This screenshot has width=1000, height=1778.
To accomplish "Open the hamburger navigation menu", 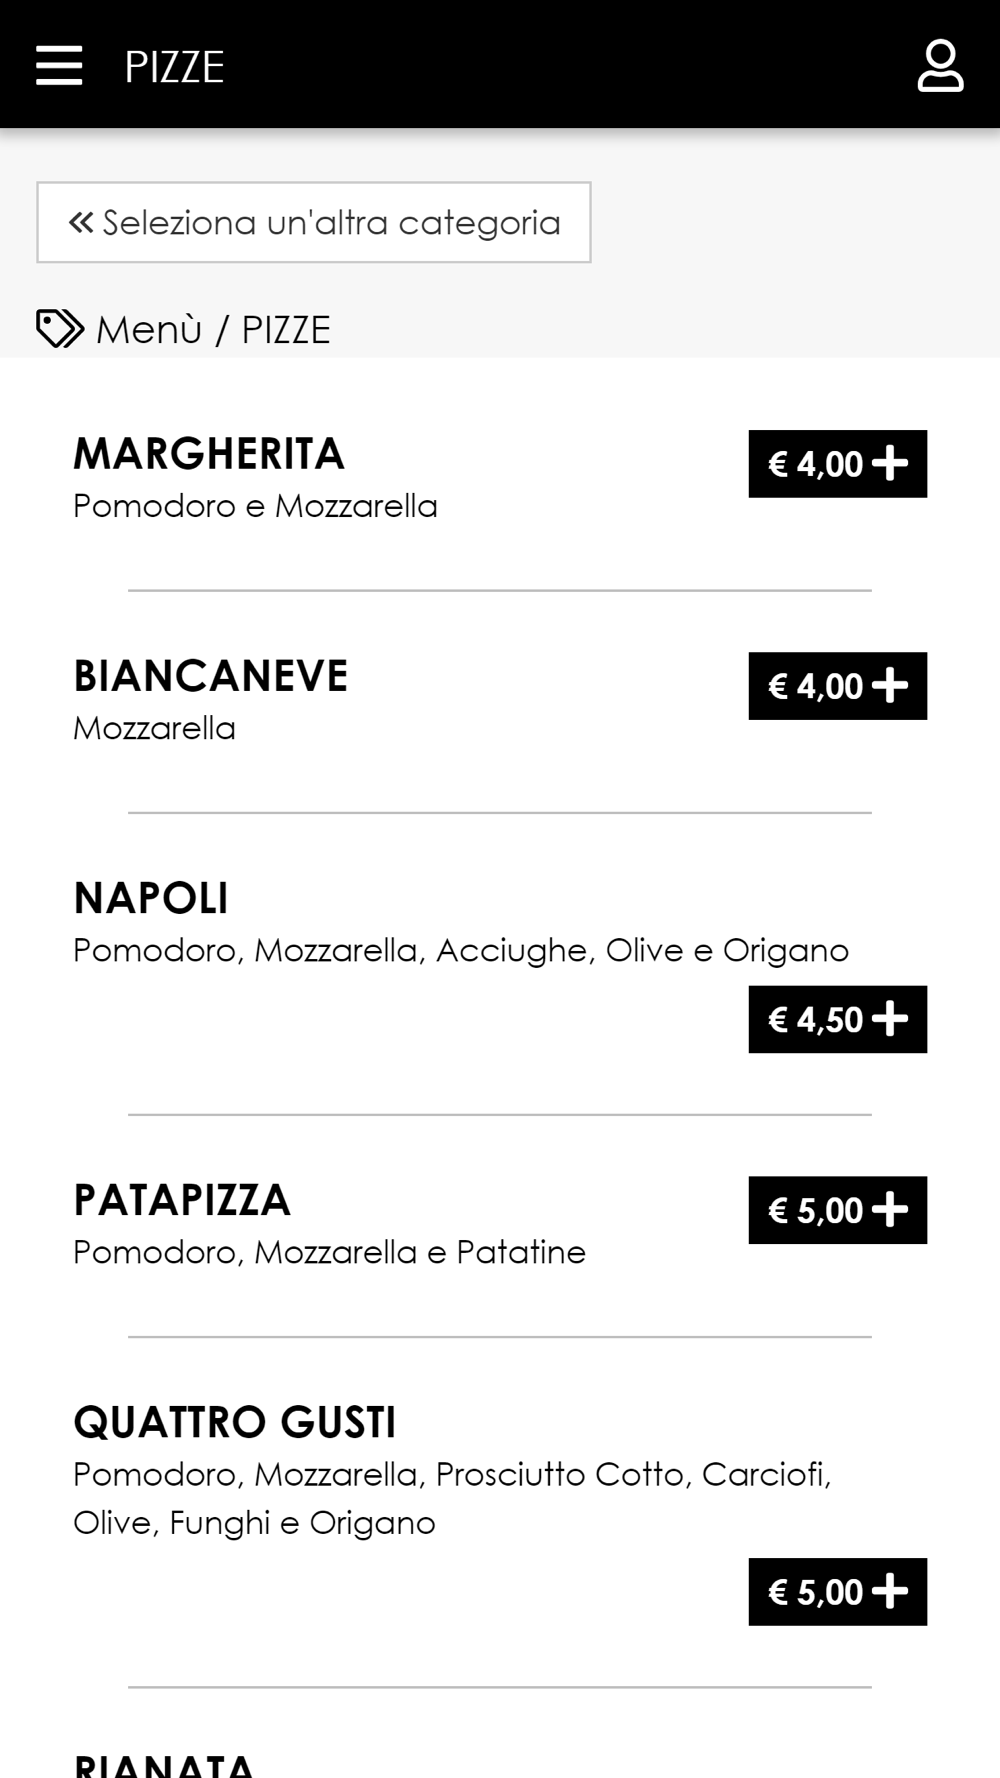I will click(x=59, y=66).
